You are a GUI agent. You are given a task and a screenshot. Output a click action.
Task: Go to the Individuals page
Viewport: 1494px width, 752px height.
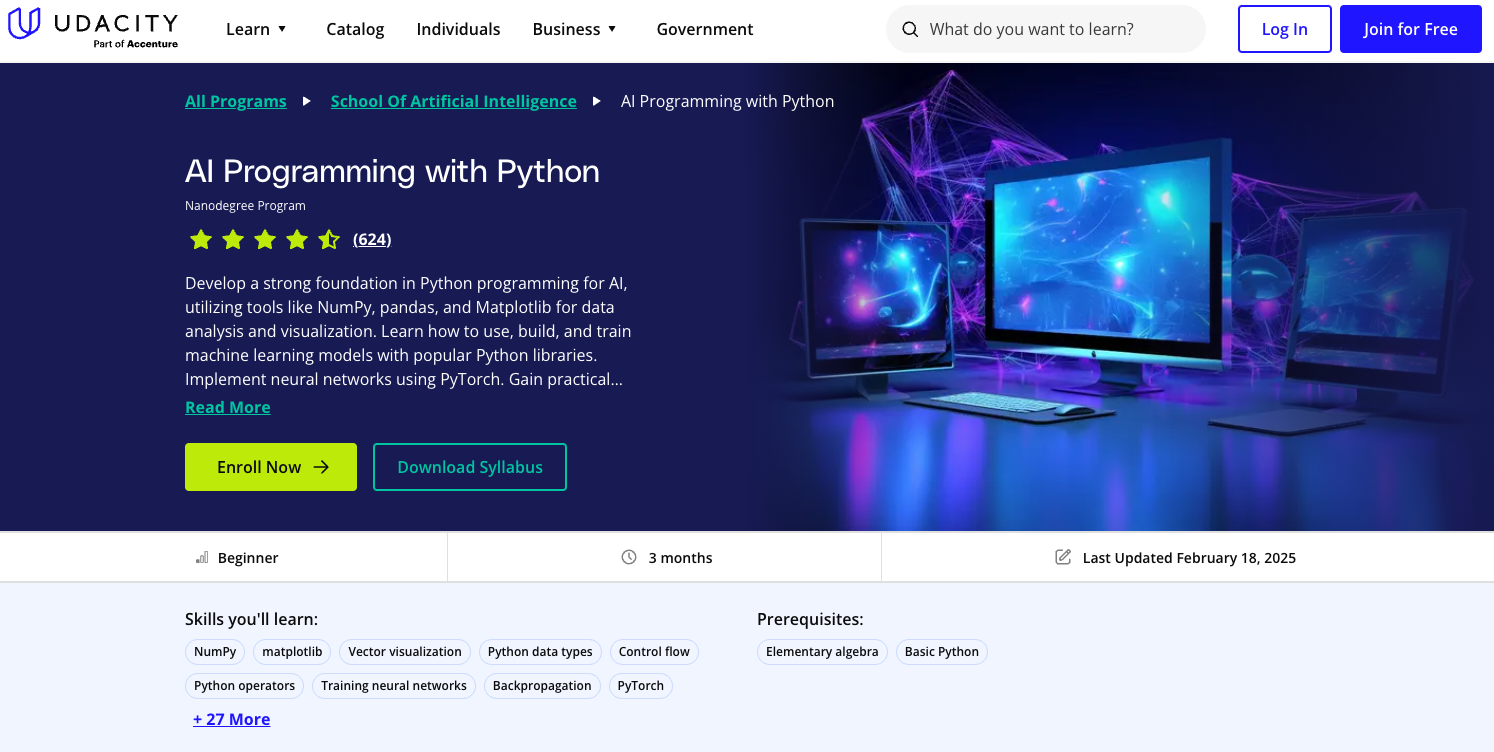(458, 29)
